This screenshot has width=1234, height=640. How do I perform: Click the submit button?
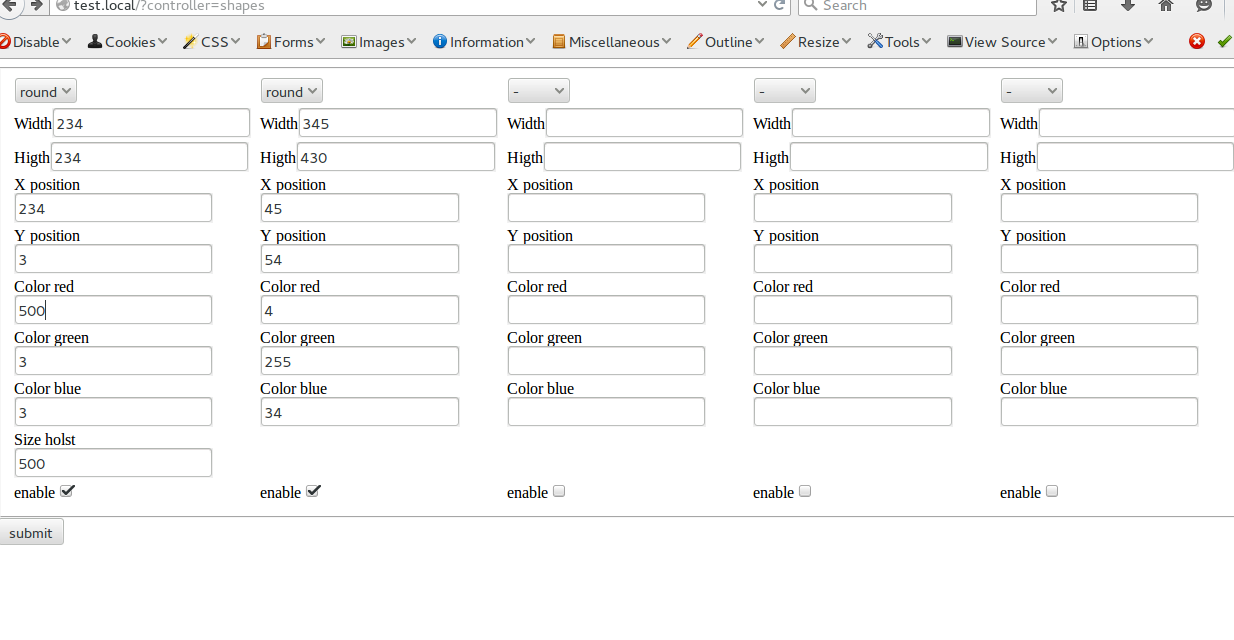pos(31,532)
